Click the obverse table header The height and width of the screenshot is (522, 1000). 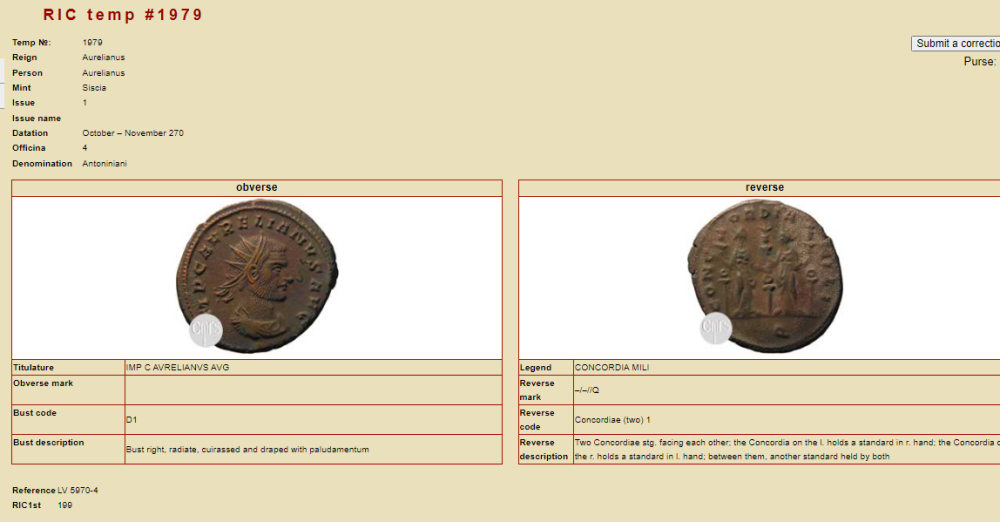(x=257, y=188)
